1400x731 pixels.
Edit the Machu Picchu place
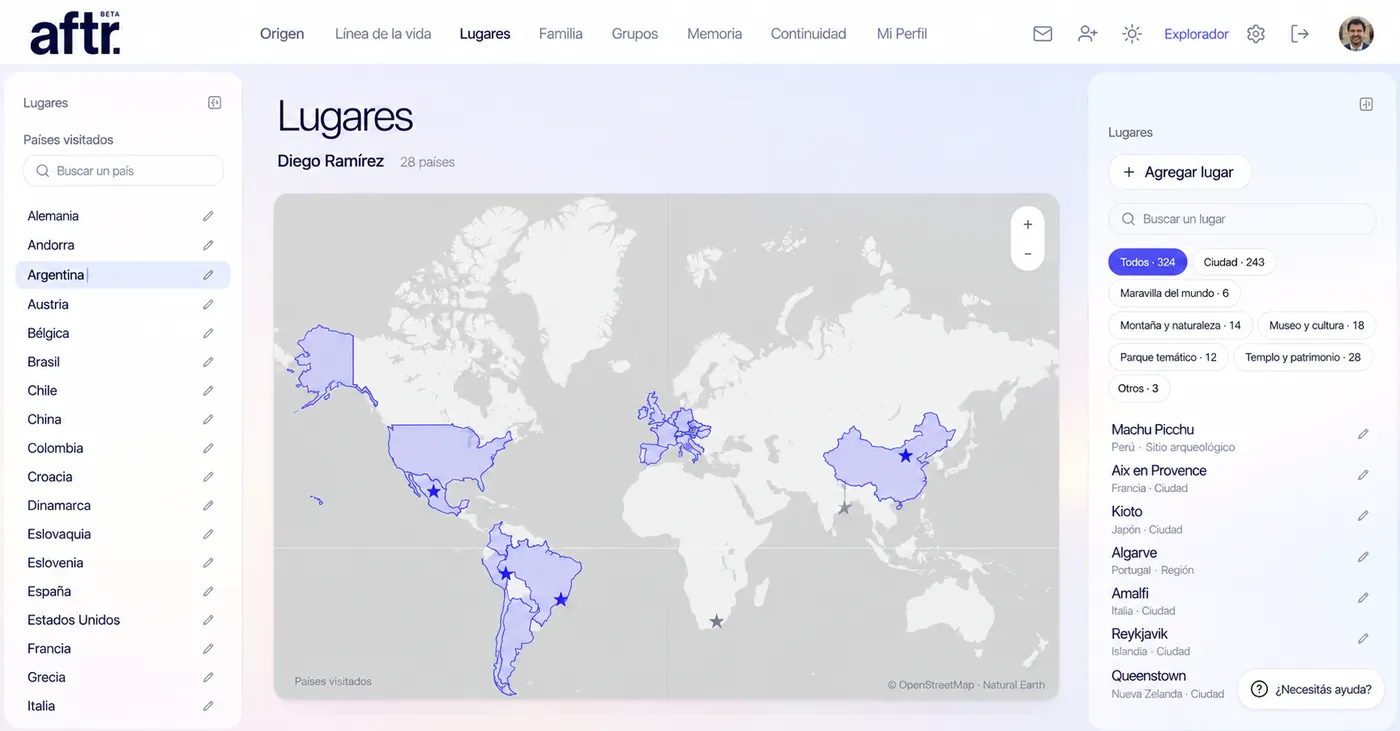coord(1363,434)
